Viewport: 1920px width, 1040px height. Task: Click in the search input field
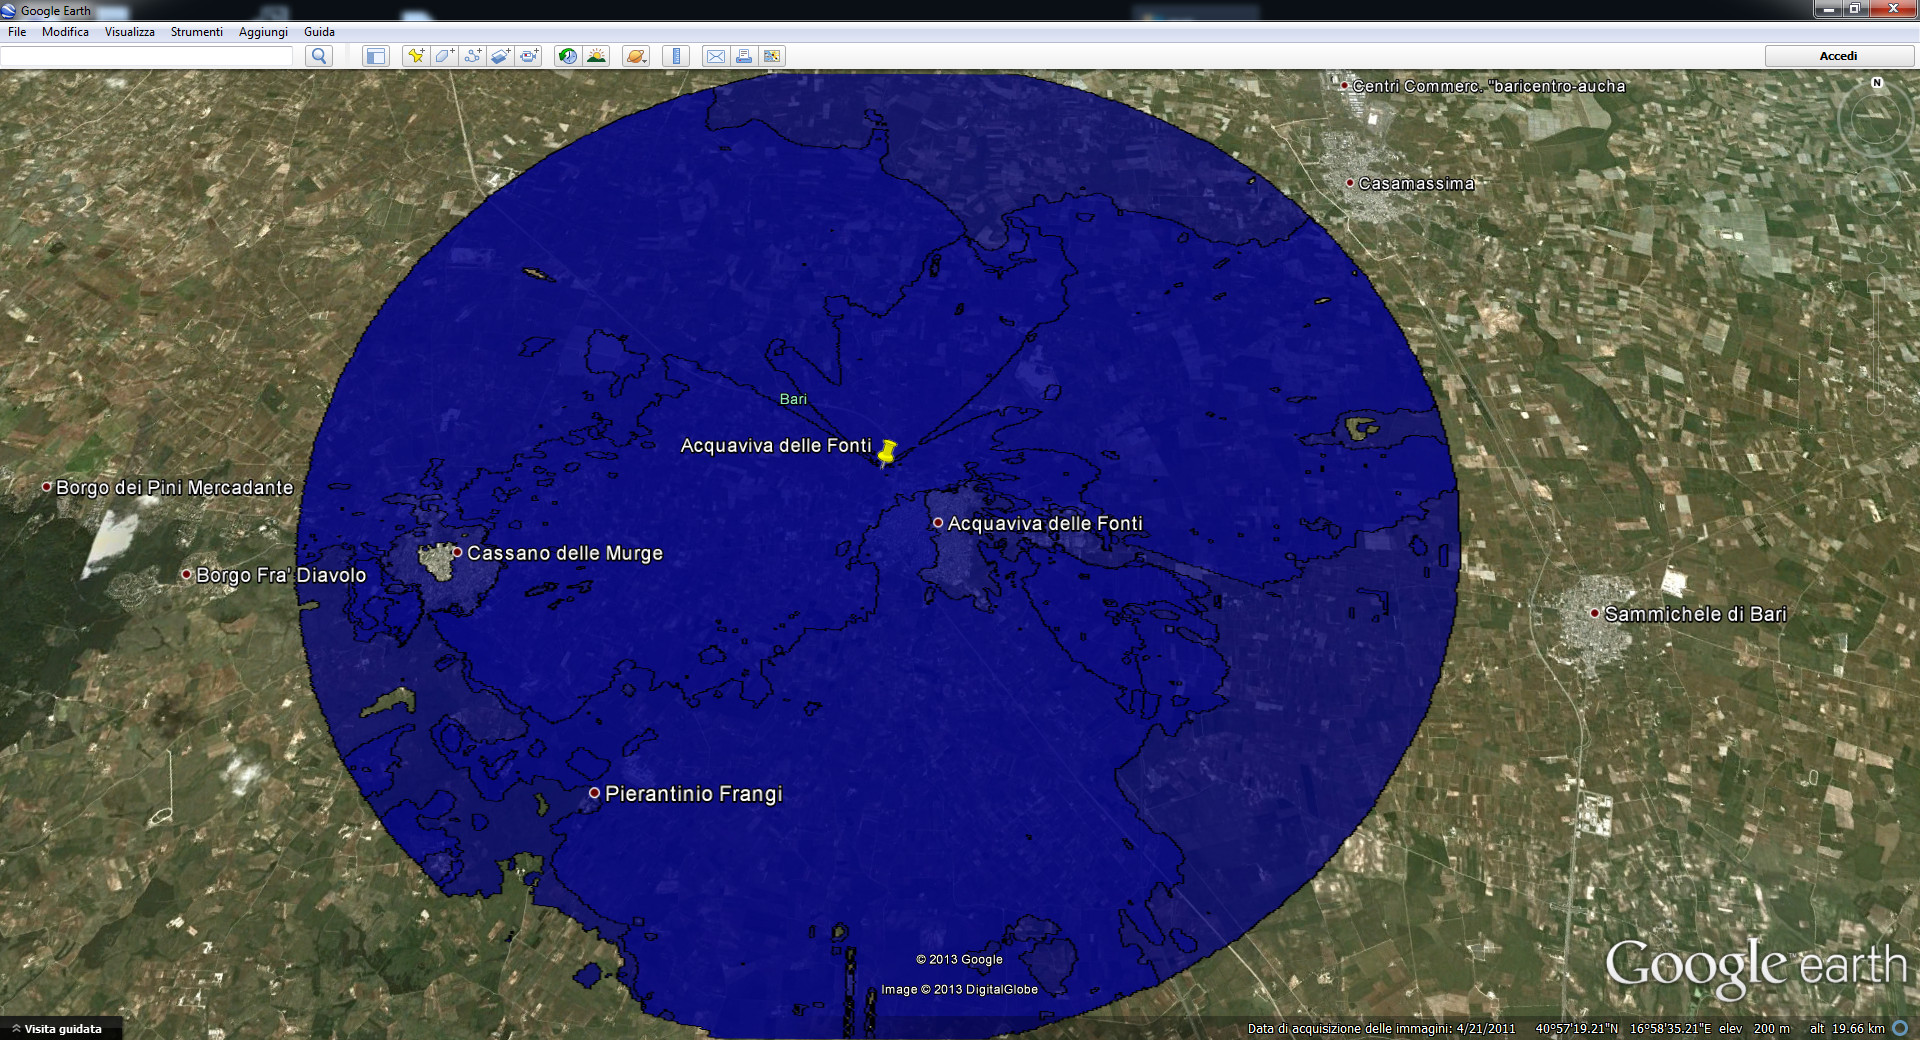coord(147,56)
